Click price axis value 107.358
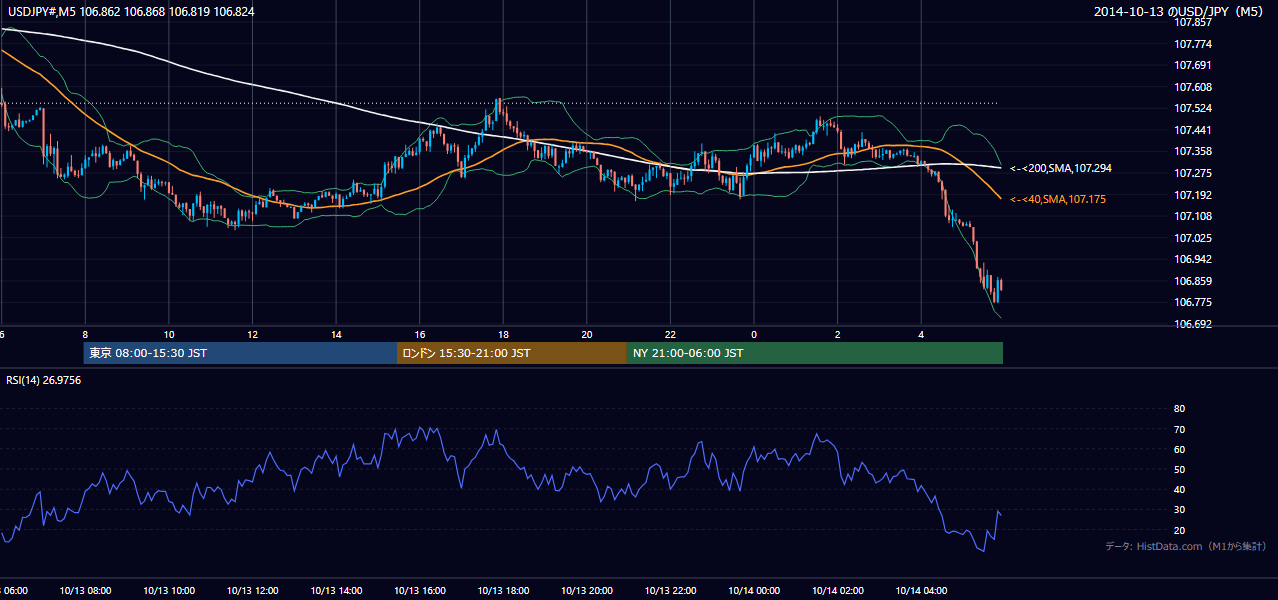1278x600 pixels. (x=1194, y=151)
